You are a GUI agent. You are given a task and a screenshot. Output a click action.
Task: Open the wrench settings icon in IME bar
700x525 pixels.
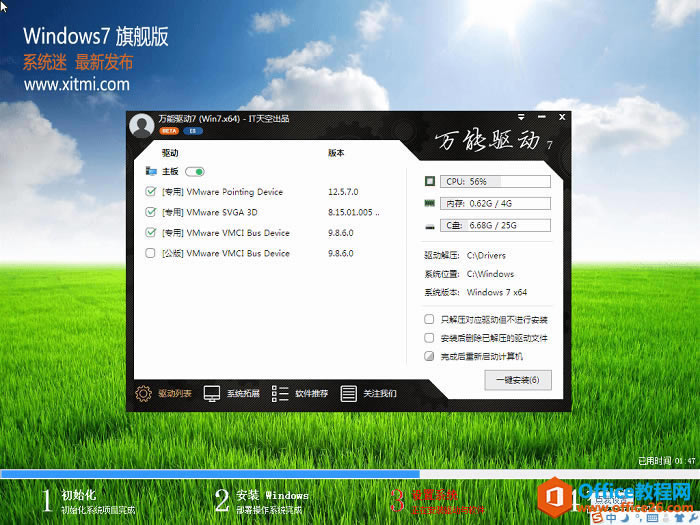pyautogui.click(x=693, y=518)
